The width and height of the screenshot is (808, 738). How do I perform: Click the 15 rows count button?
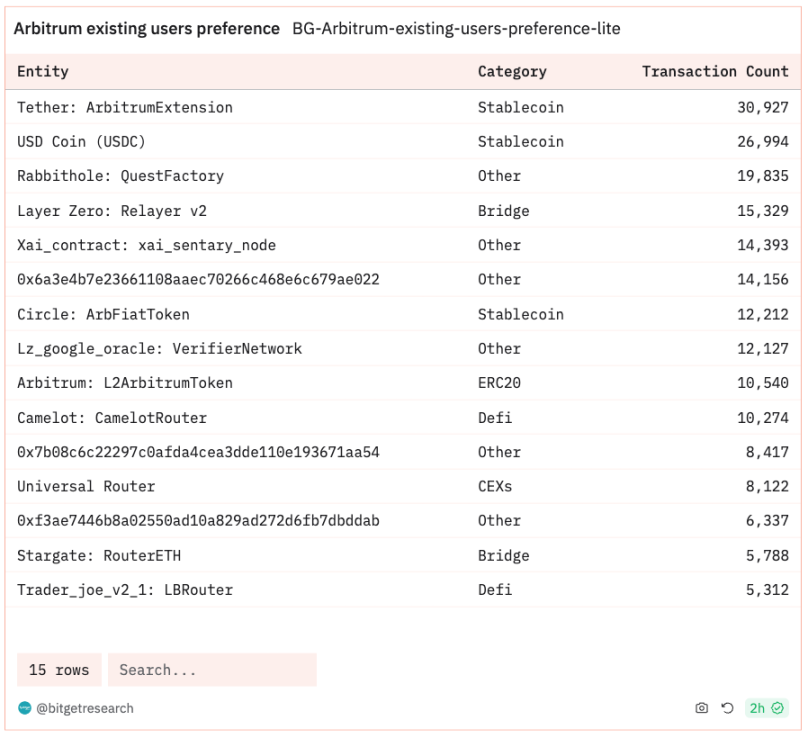pos(59,670)
